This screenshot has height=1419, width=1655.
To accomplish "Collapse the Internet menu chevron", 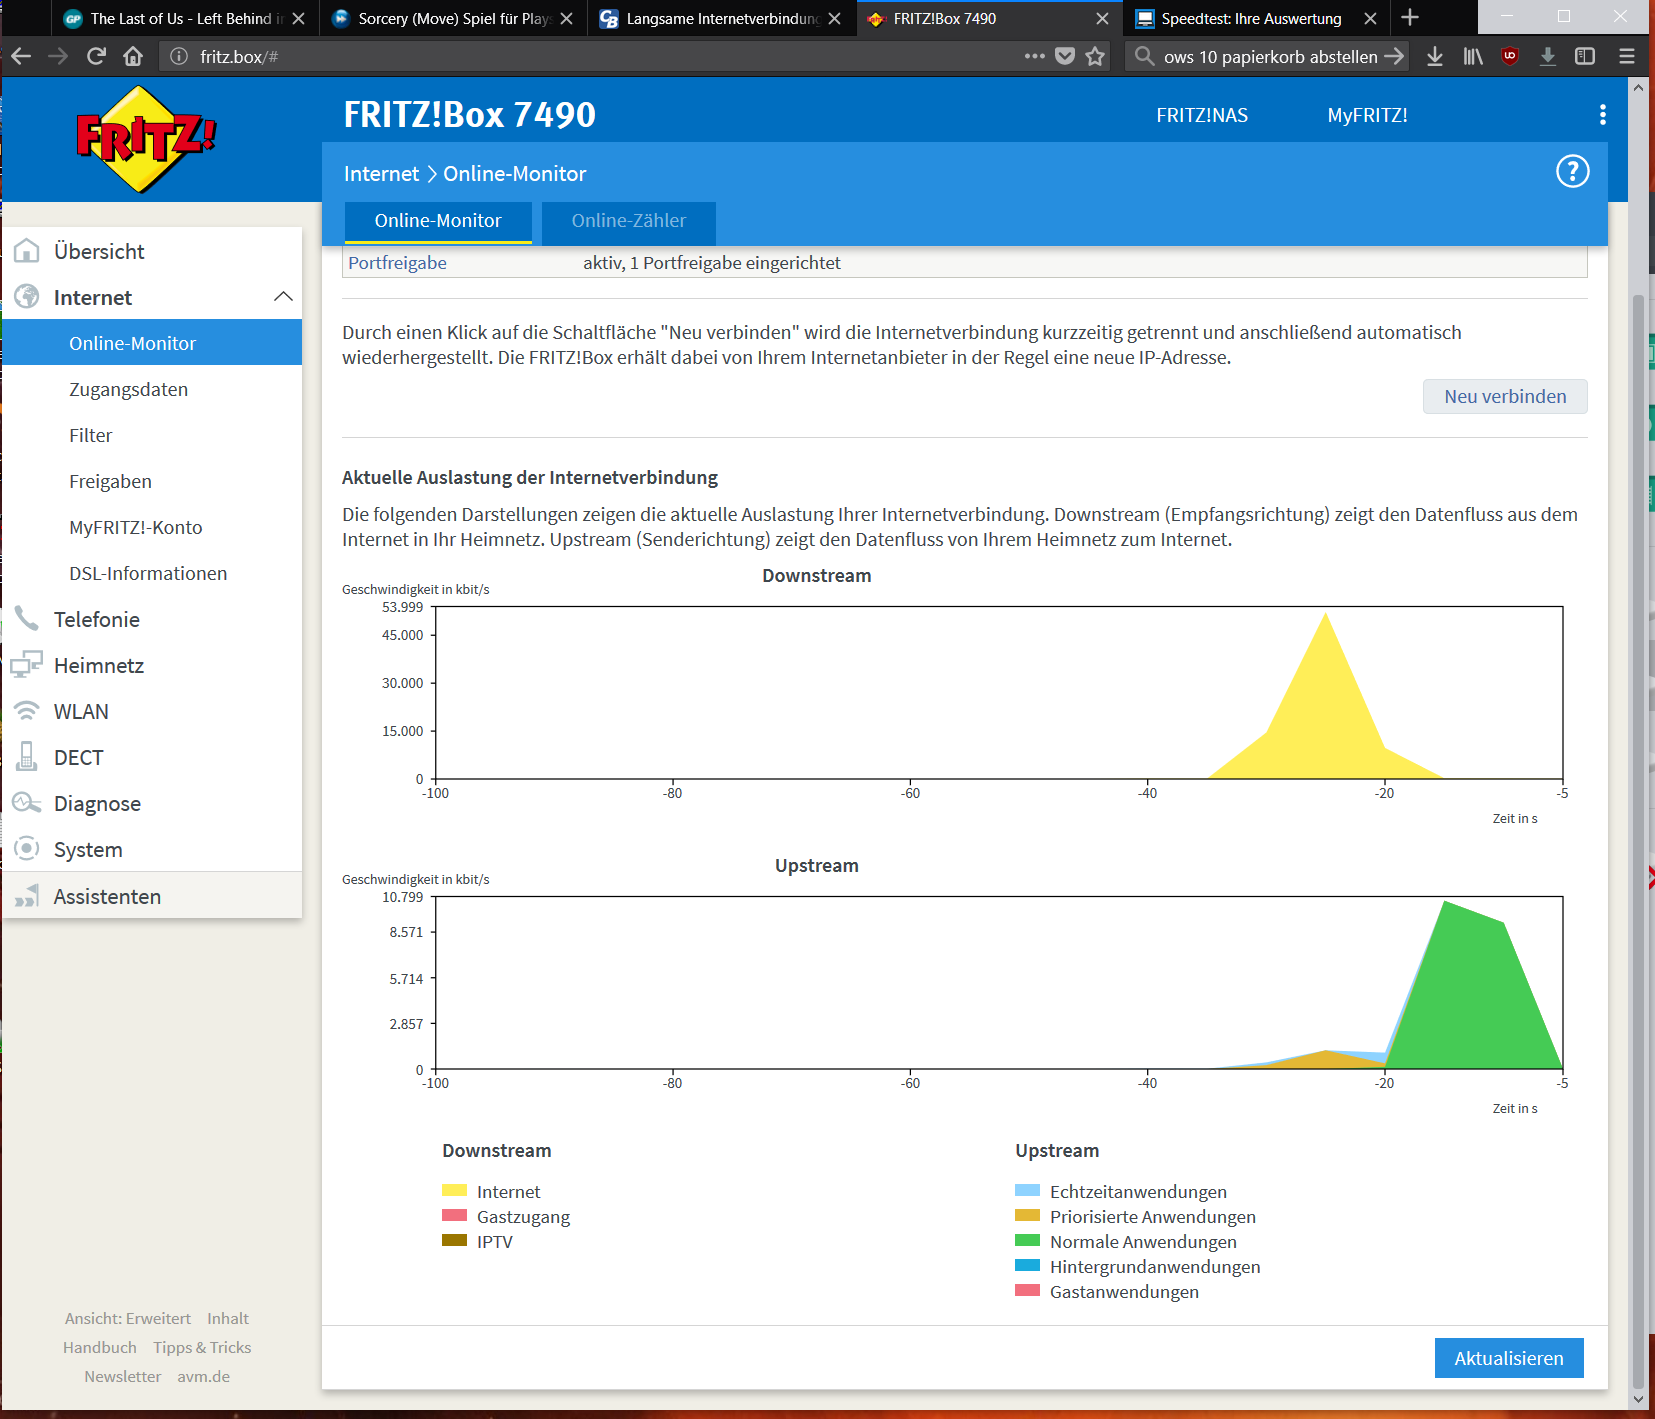I will 283,297.
